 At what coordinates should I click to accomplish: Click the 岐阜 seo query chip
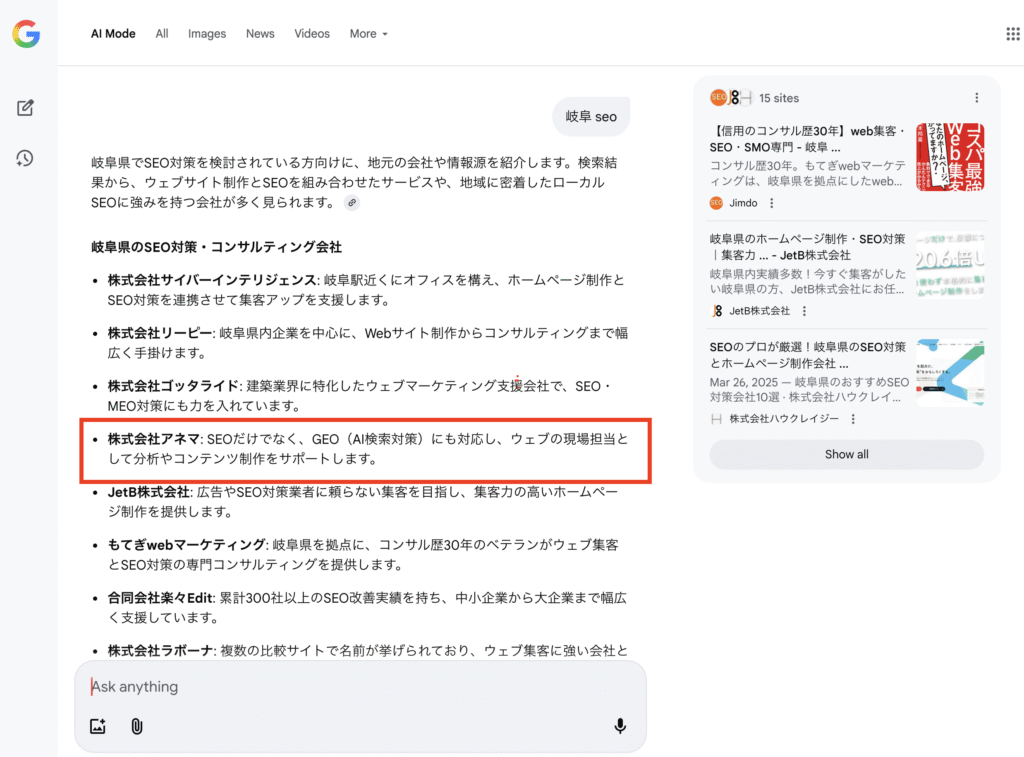pos(591,116)
